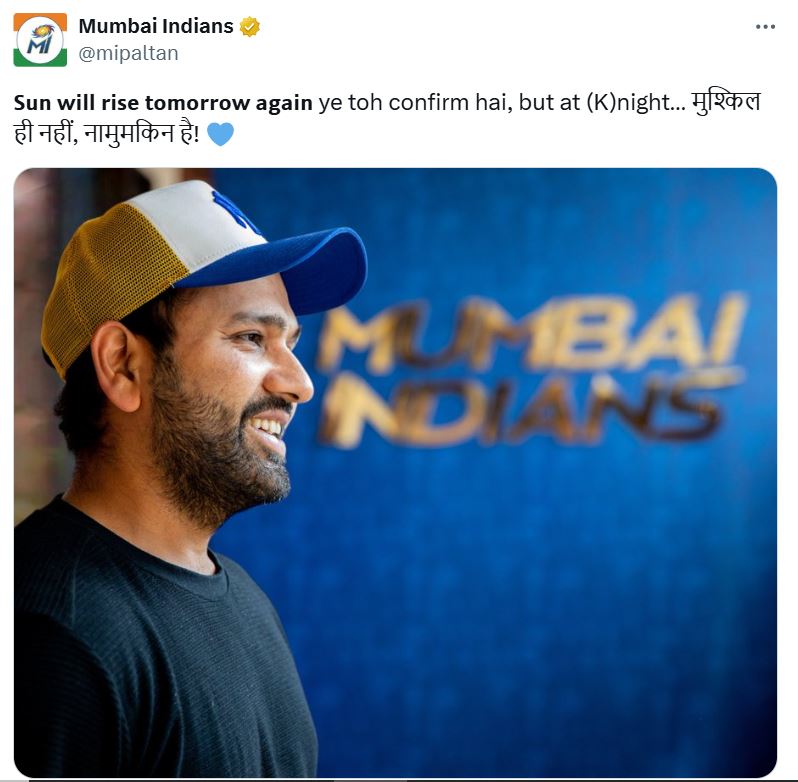Image resolution: width=798 pixels, height=782 pixels.
Task: Click the blurred MUMBAI text in the photo
Action: click(x=532, y=333)
